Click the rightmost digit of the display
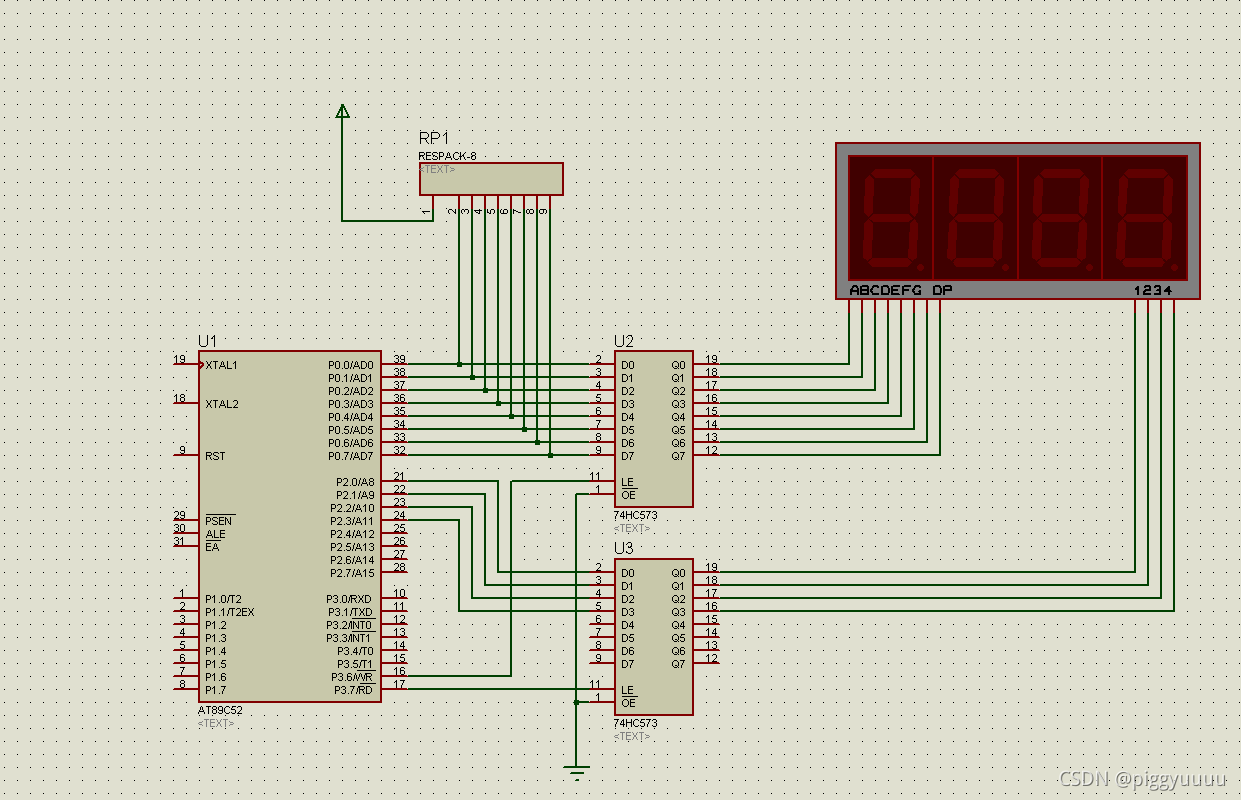This screenshot has height=800, width=1241. click(x=1145, y=218)
